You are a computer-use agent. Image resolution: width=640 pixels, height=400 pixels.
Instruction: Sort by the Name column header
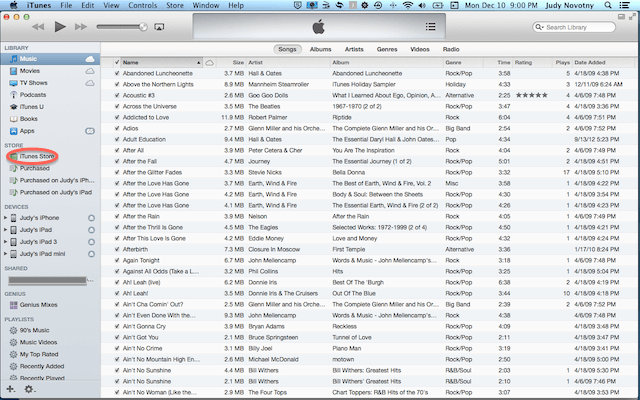click(x=162, y=63)
